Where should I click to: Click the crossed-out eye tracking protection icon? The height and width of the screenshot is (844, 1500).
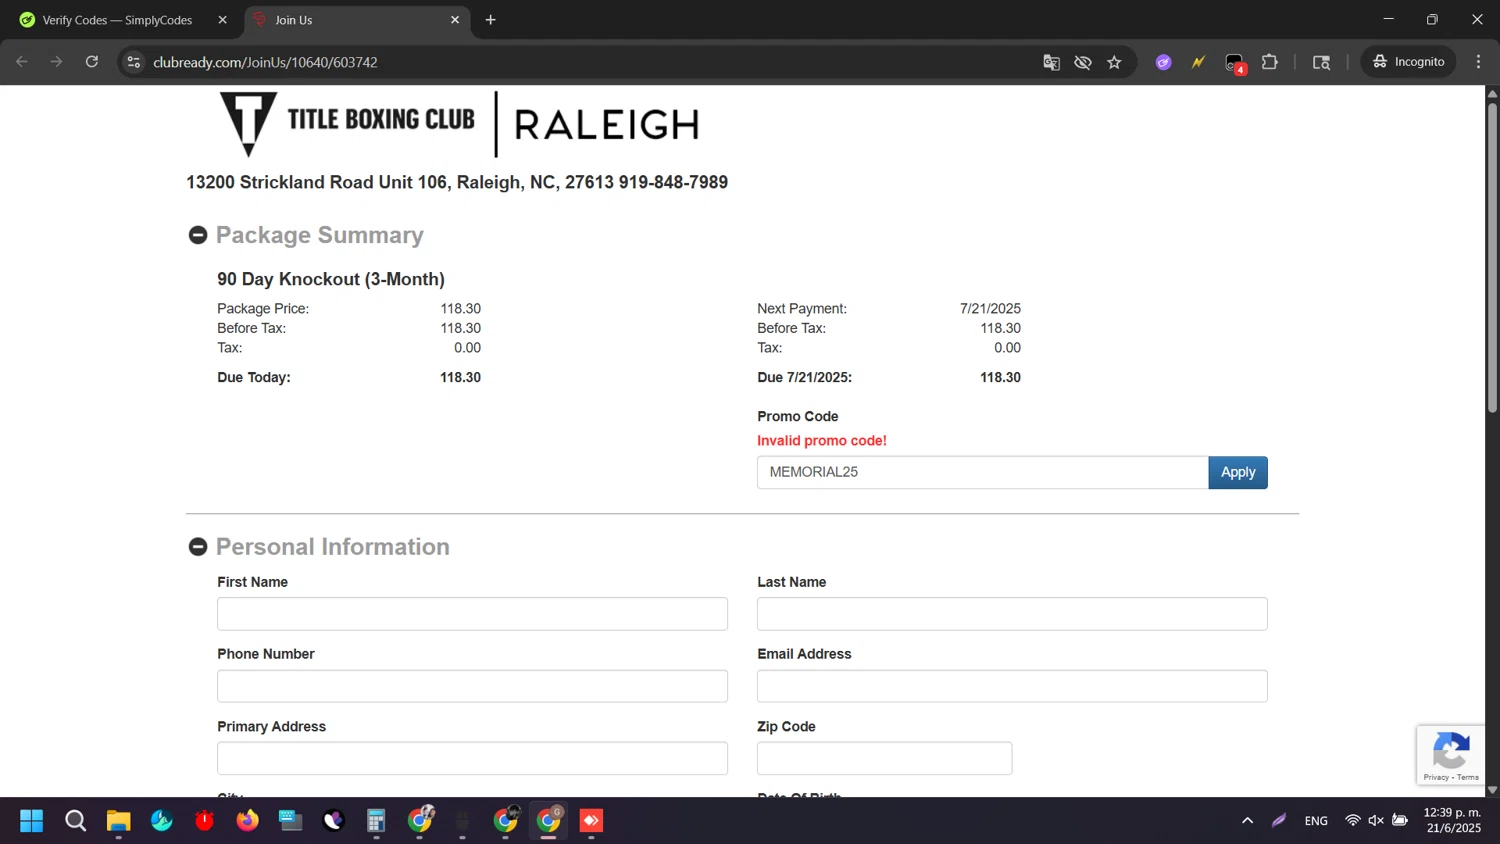pyautogui.click(x=1083, y=62)
